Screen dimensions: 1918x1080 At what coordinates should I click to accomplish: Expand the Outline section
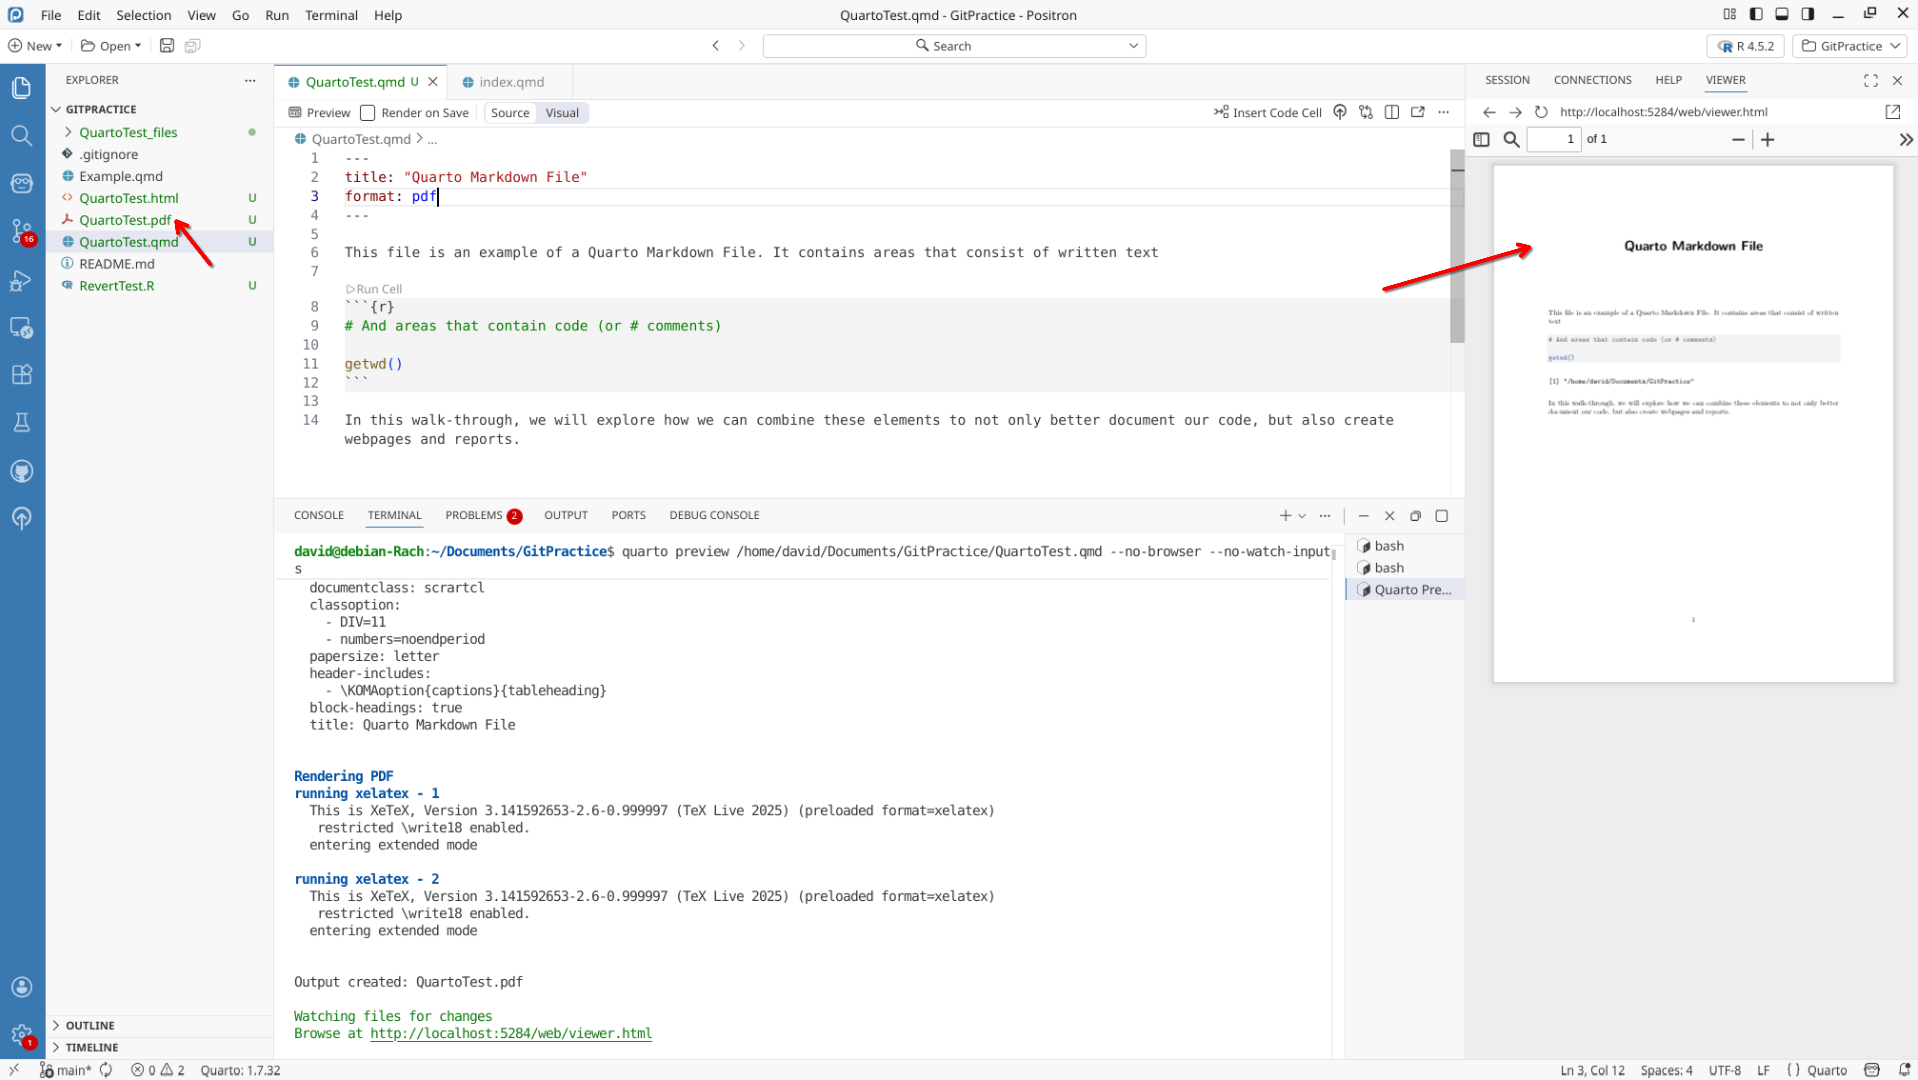pos(90,1025)
